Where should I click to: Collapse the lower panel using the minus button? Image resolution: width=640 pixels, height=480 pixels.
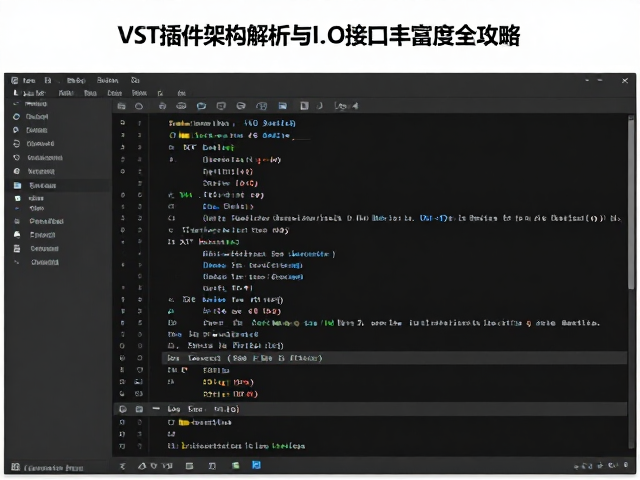(156, 409)
